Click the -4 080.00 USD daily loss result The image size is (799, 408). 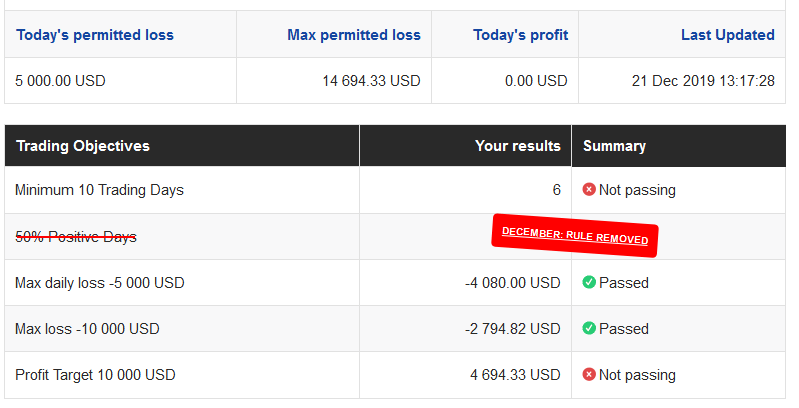pyautogui.click(x=512, y=283)
